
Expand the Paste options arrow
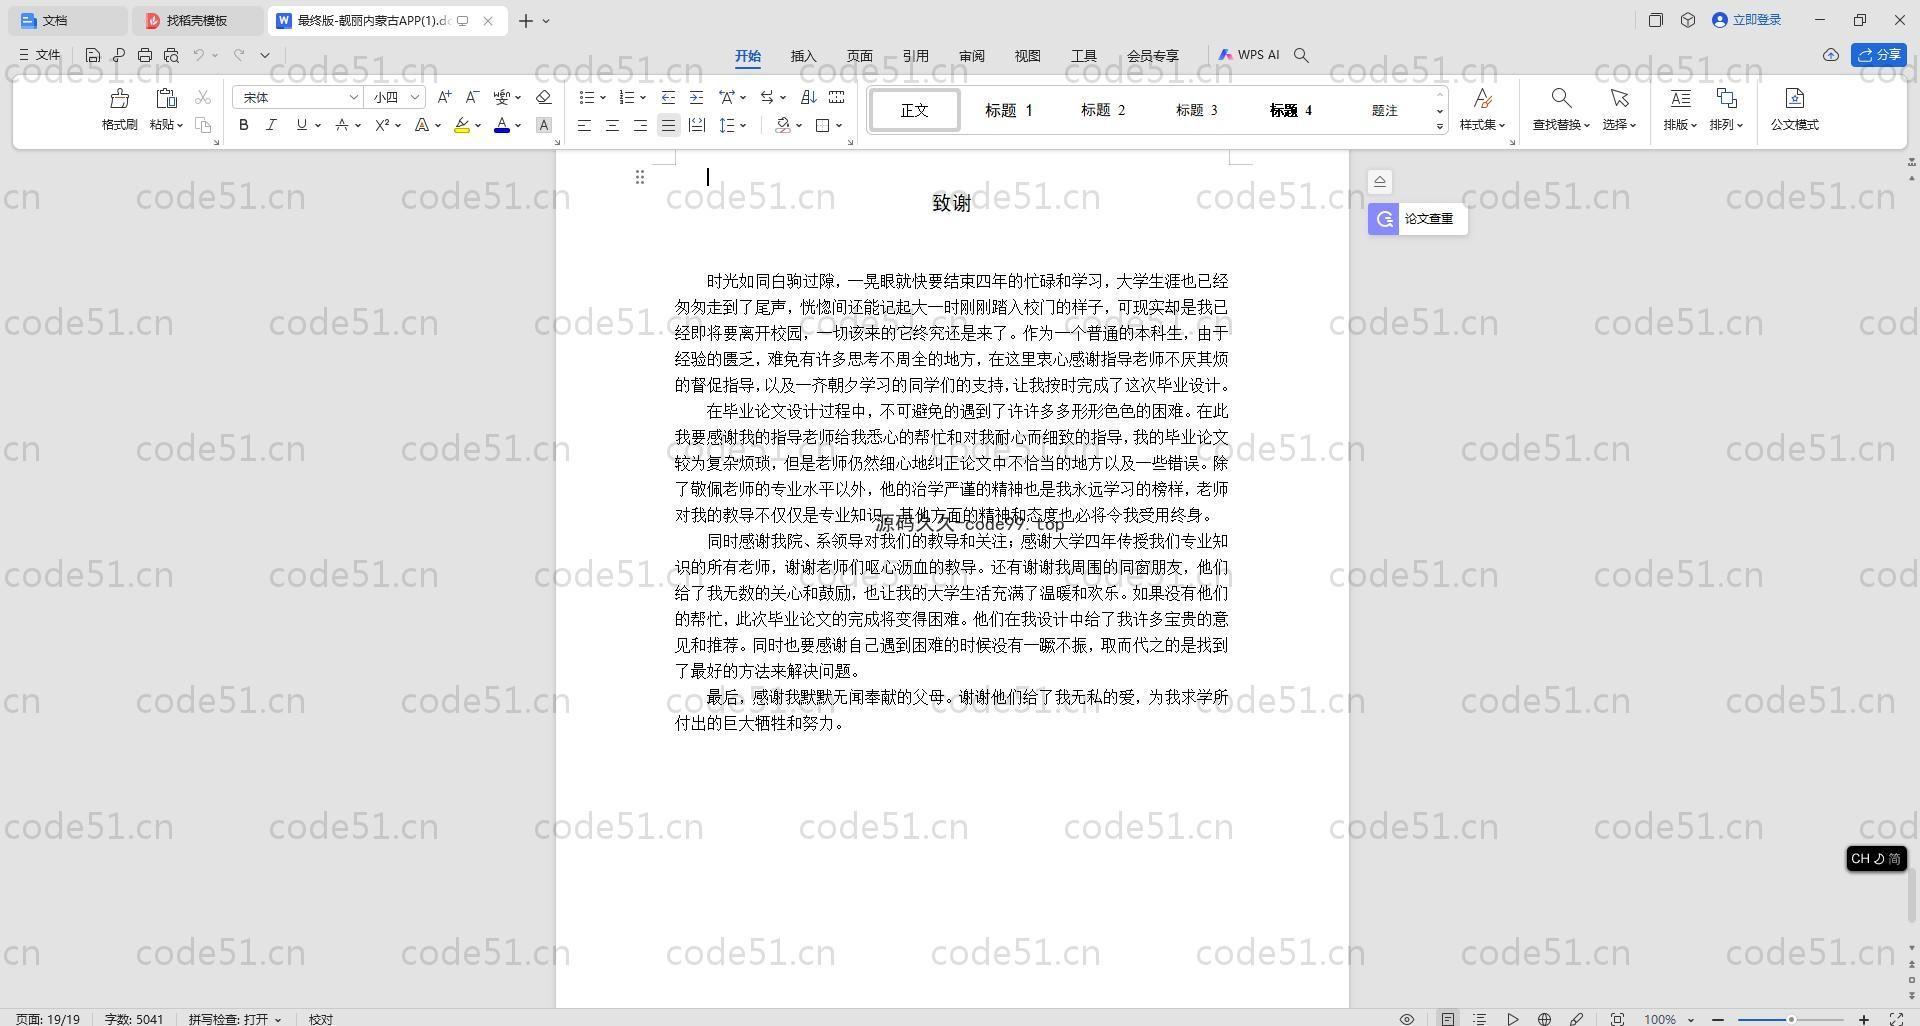(x=180, y=125)
